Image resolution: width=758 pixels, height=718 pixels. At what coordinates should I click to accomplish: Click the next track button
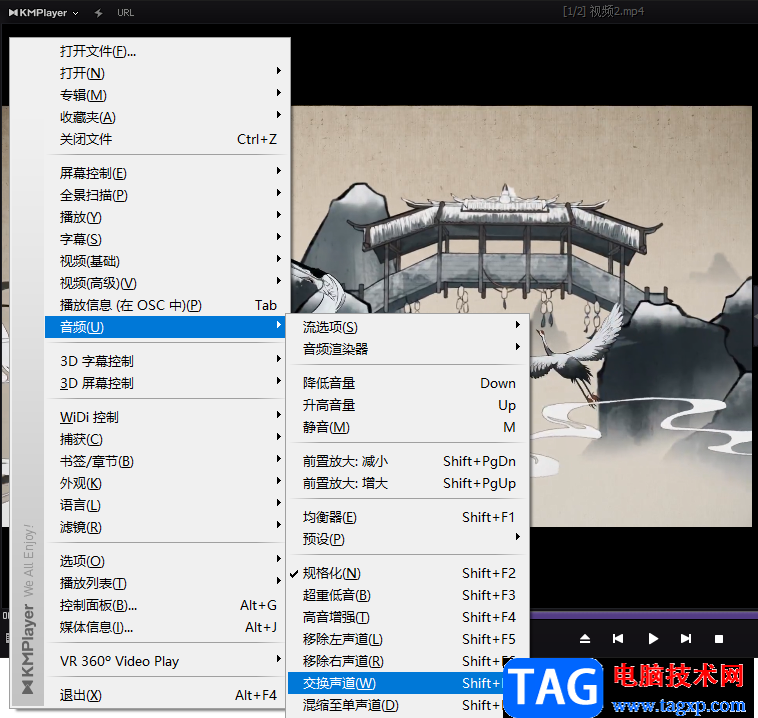click(x=686, y=639)
